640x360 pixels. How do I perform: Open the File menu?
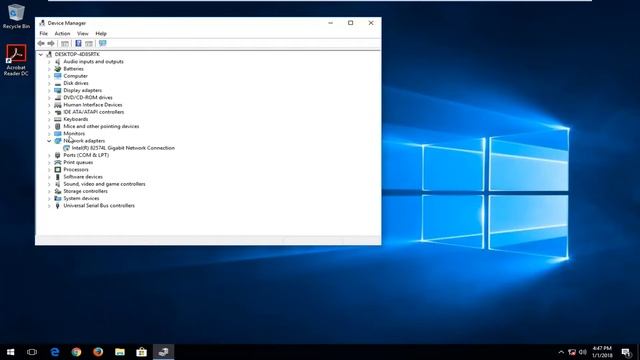44,33
